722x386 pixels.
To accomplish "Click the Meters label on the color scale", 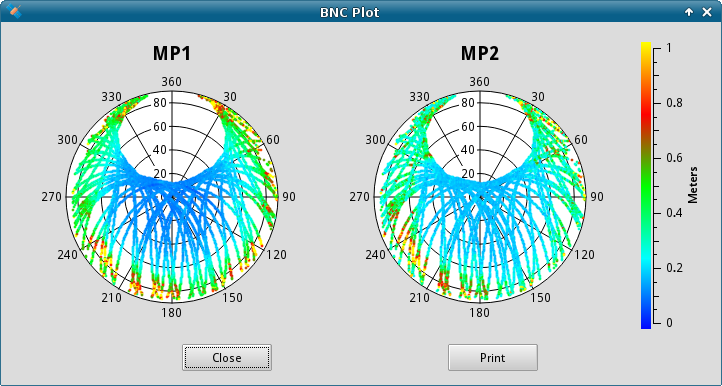I will pos(693,185).
